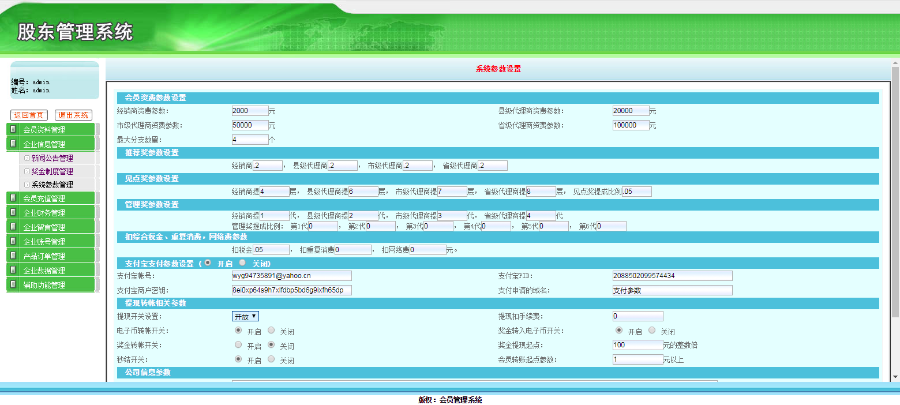Select 关闭 for 电子币转账开关
Viewport: 900px width, 405px height.
pos(271,330)
